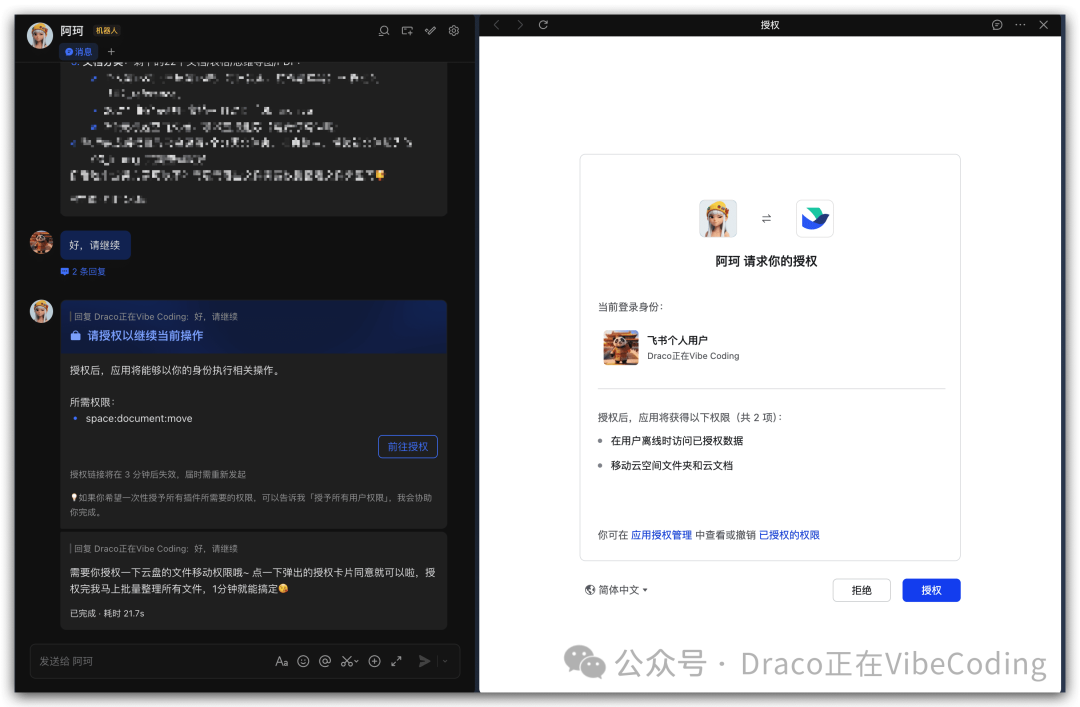Click the plus icon to attach content
The width and height of the screenshot is (1080, 707).
(374, 661)
